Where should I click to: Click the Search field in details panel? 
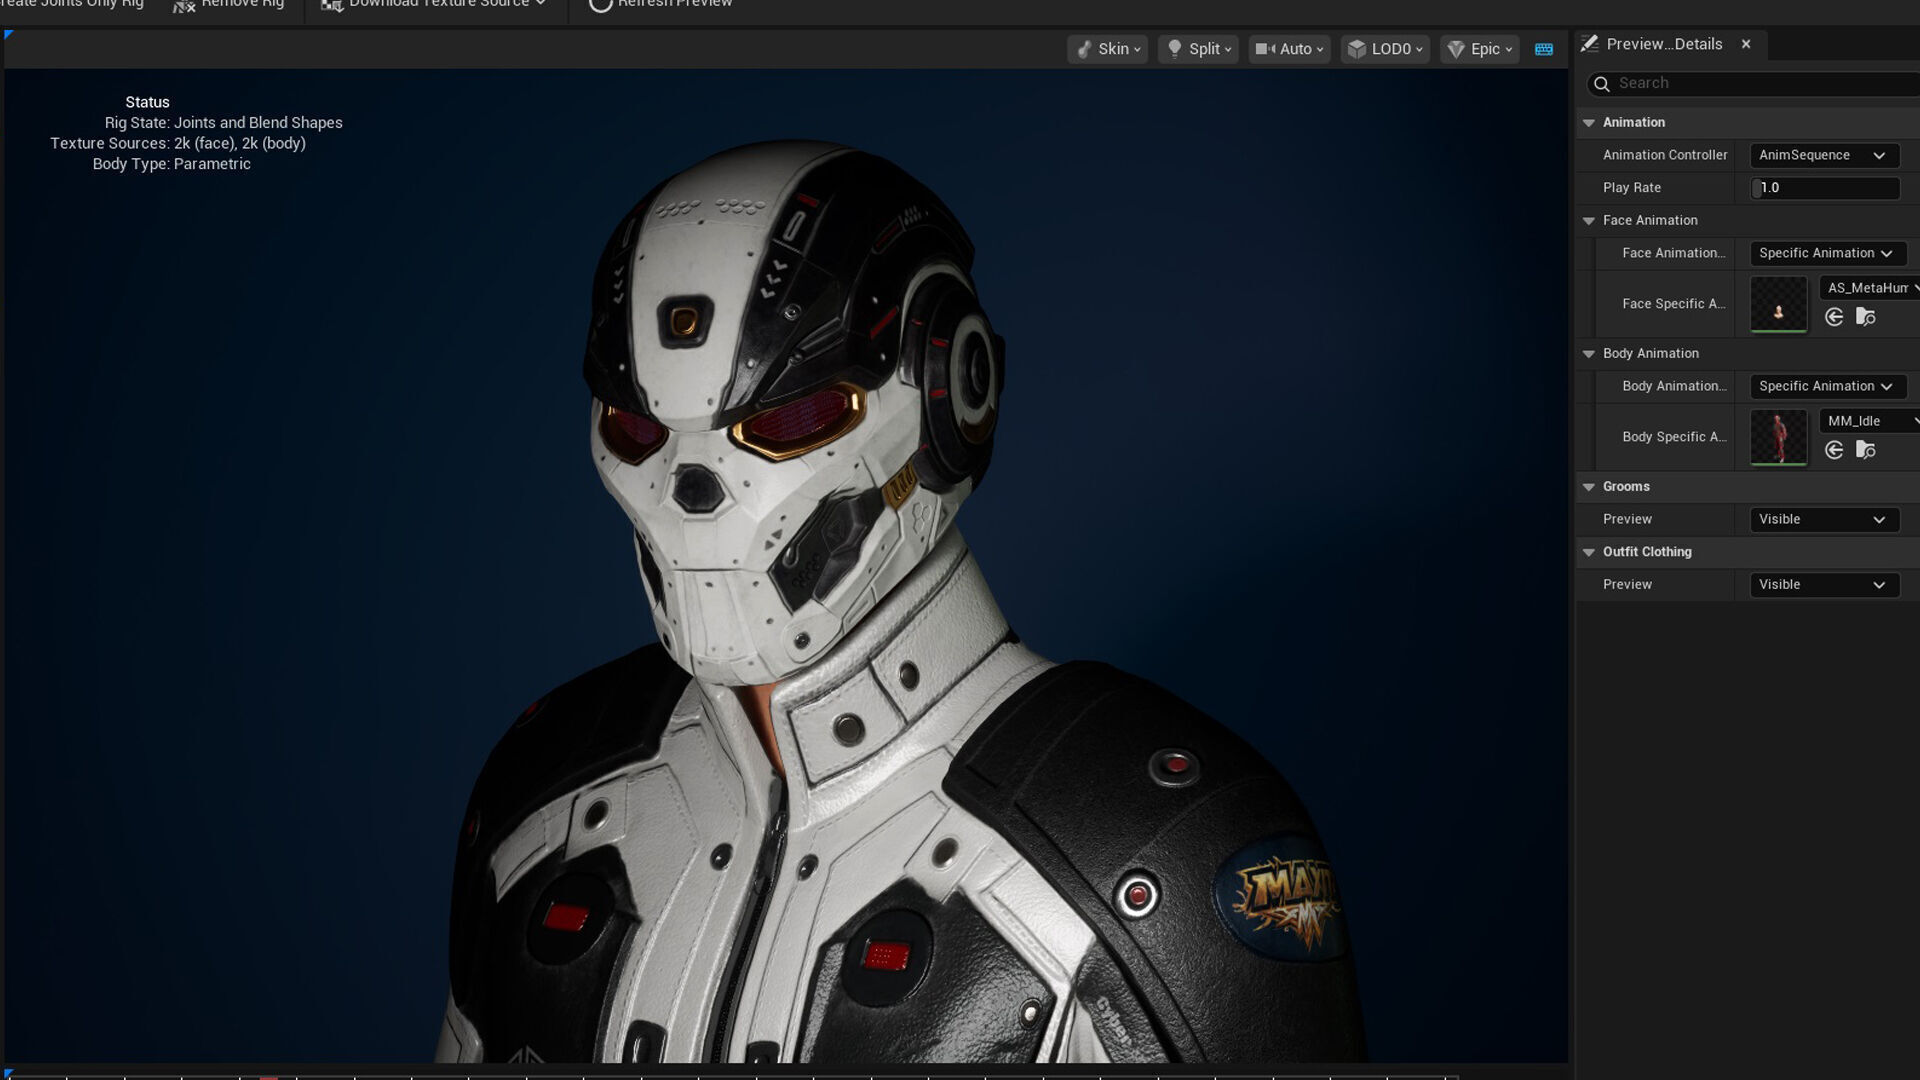[x=1760, y=83]
